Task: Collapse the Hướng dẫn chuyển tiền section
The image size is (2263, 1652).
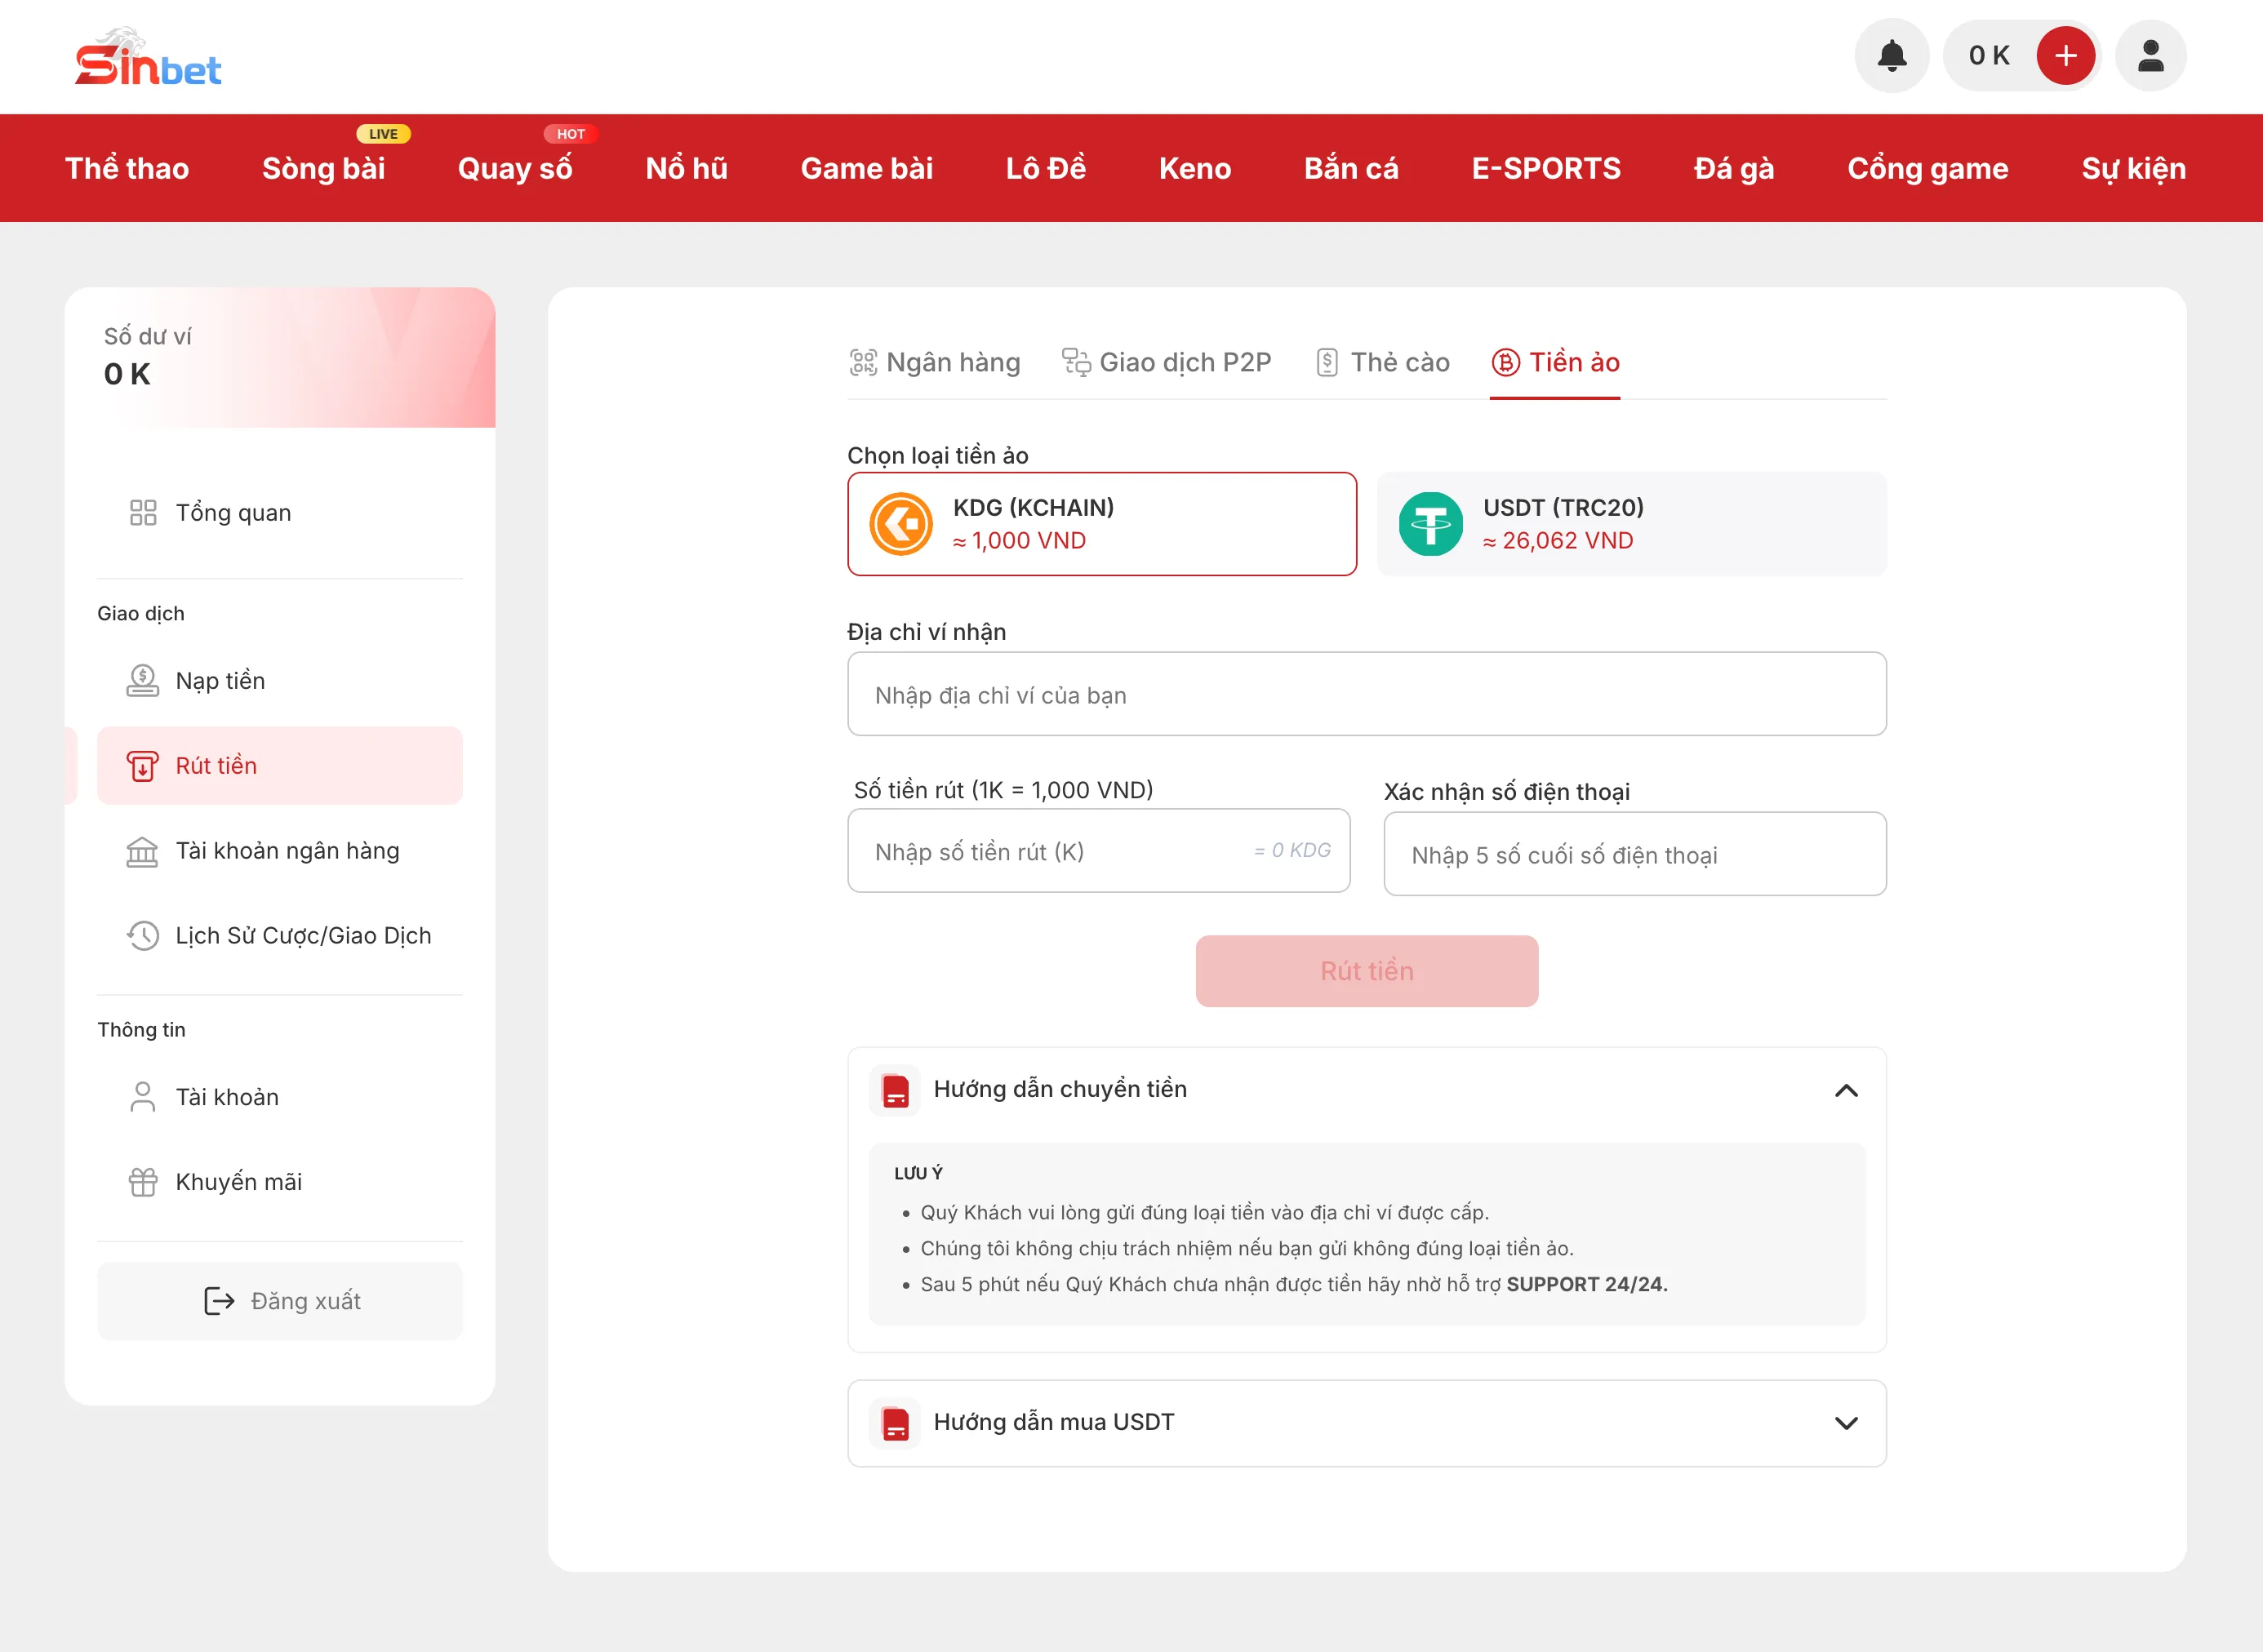Action: (x=1846, y=1090)
